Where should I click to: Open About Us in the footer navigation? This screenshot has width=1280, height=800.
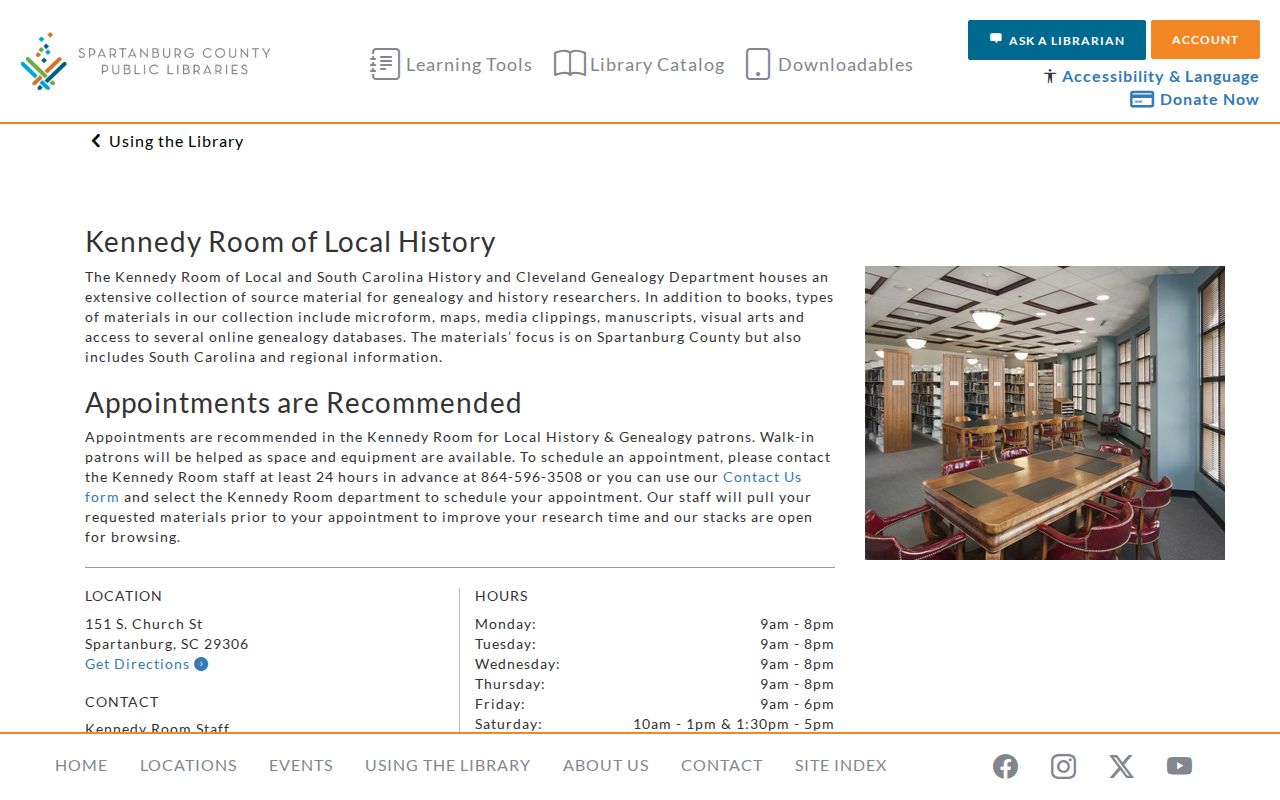coord(606,765)
